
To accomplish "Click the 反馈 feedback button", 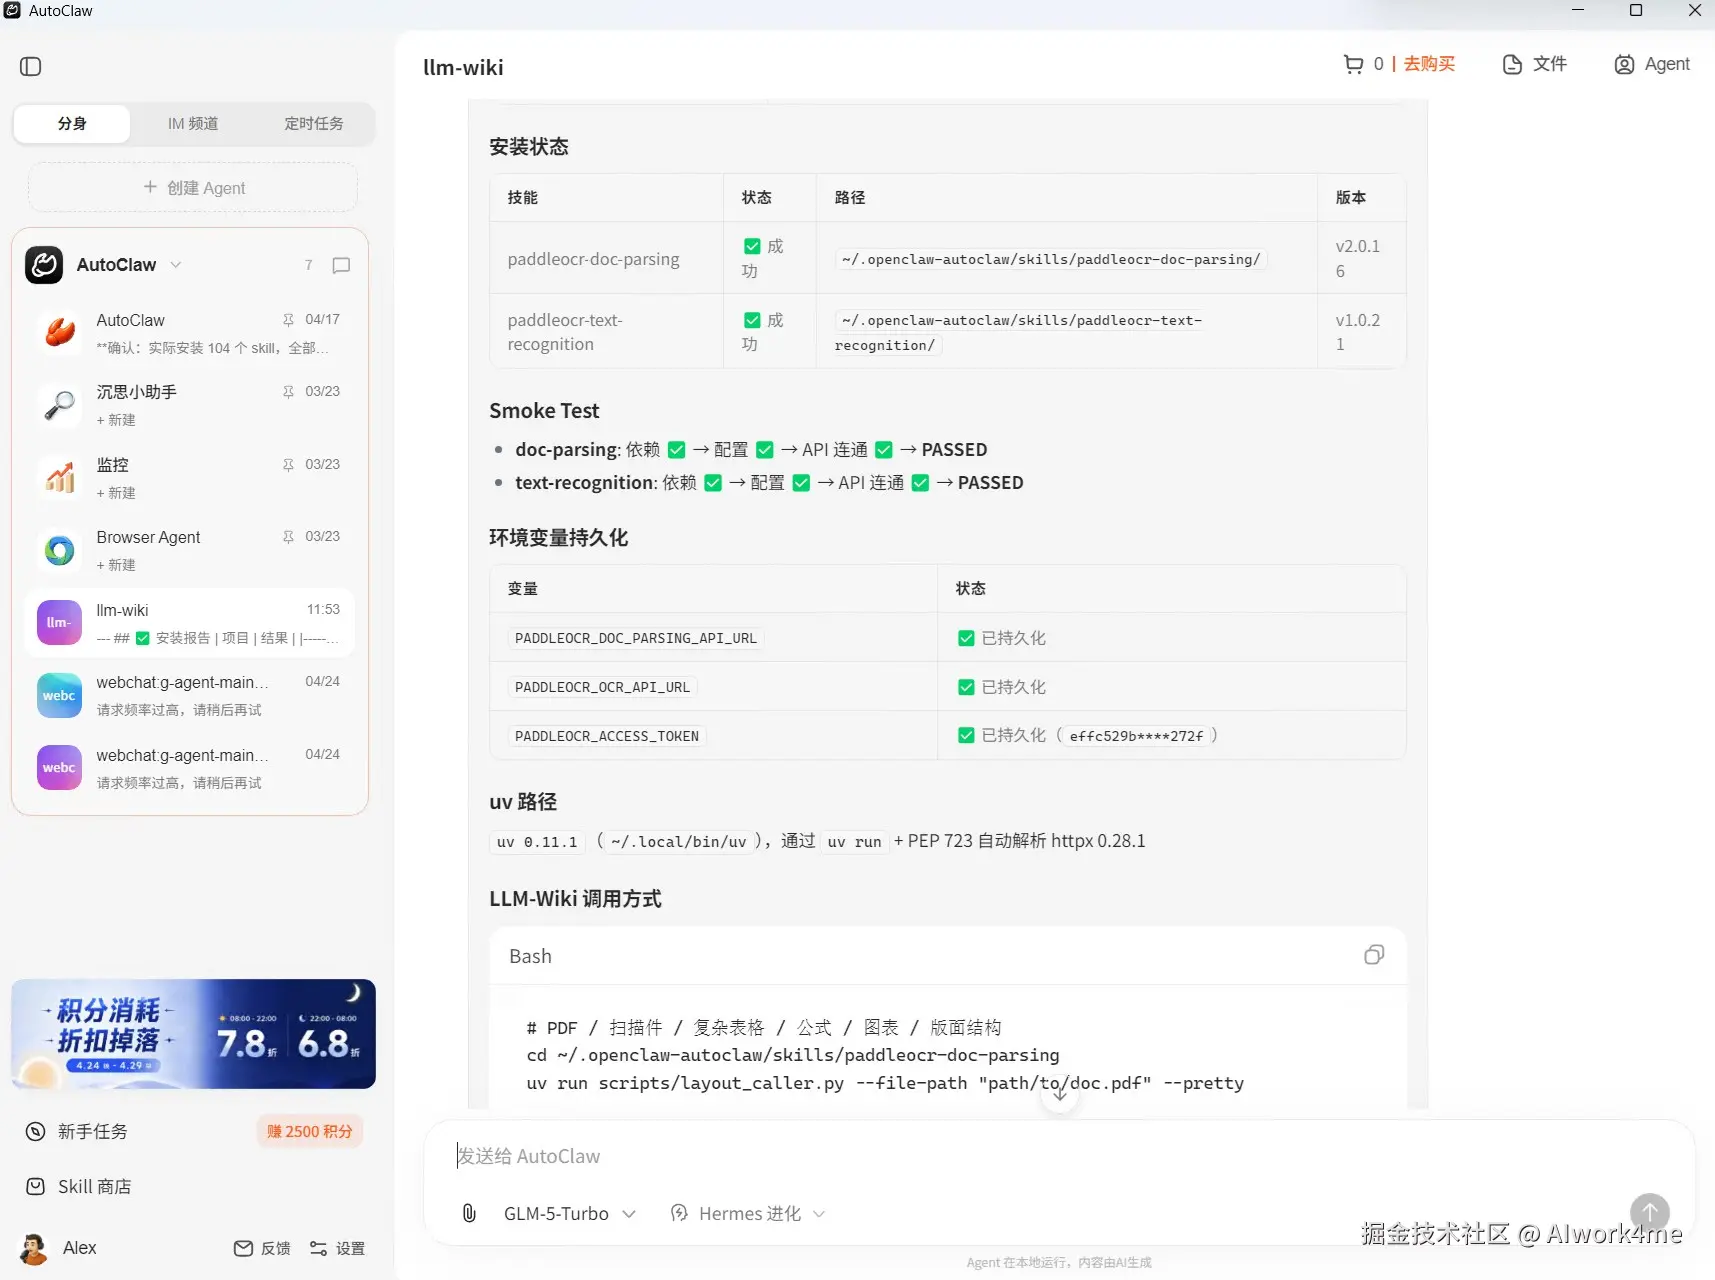I will [x=262, y=1248].
